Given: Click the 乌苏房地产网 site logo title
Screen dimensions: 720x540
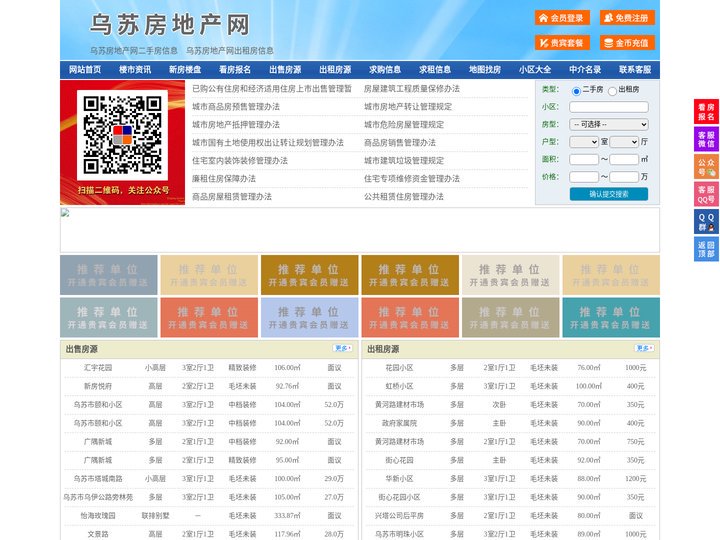Looking at the screenshot, I should pos(170,24).
